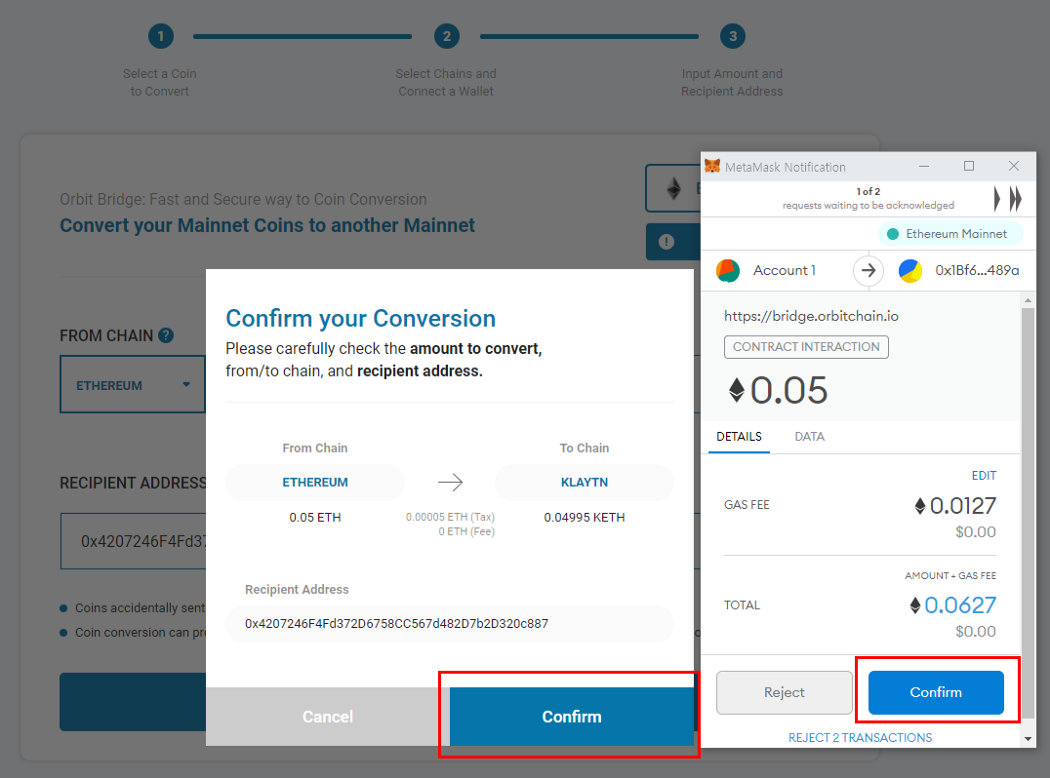The height and width of the screenshot is (778, 1050).
Task: Click the 0.05 ETH amount text
Action: click(x=315, y=517)
